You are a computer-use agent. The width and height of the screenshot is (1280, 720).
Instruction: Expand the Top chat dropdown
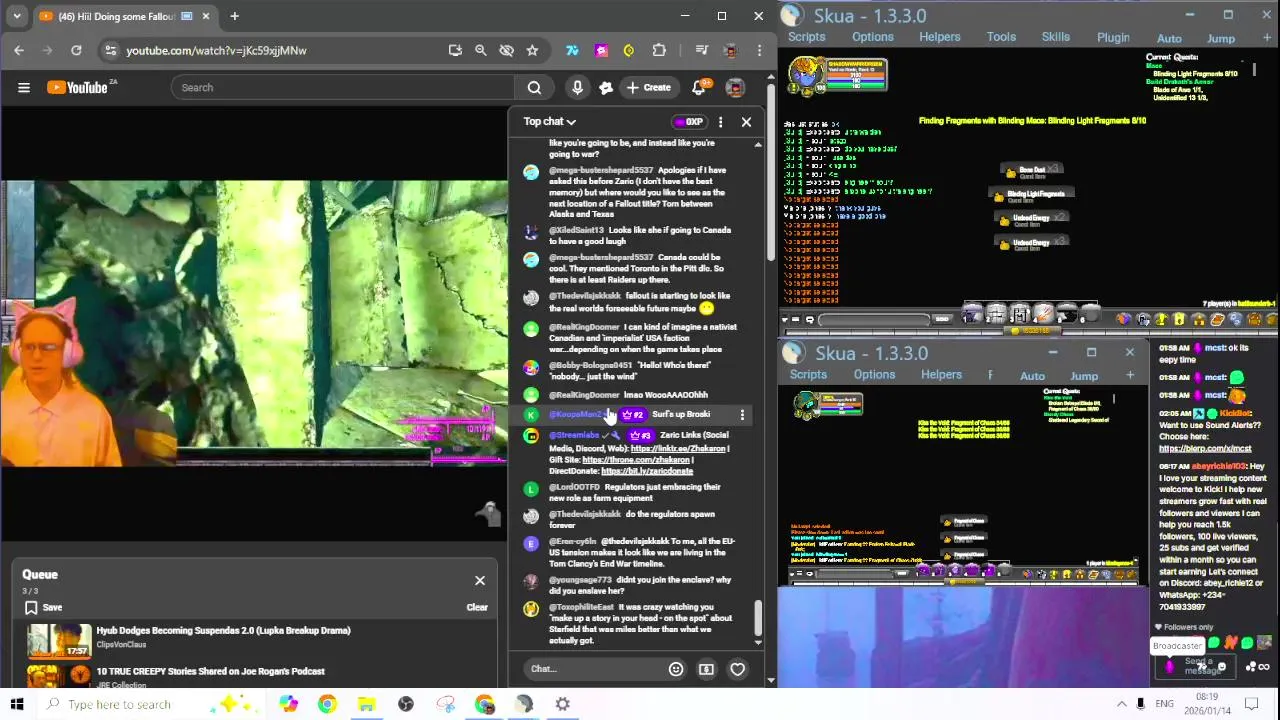[x=550, y=121]
